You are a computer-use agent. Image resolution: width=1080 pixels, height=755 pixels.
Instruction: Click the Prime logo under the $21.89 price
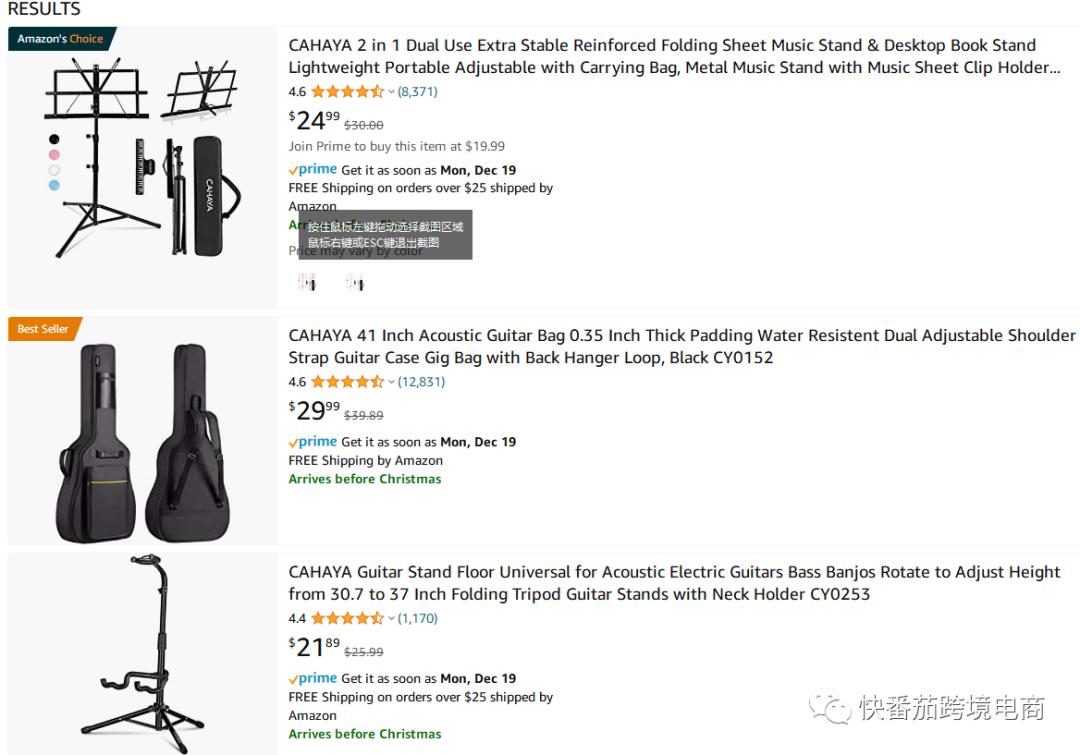tap(313, 678)
